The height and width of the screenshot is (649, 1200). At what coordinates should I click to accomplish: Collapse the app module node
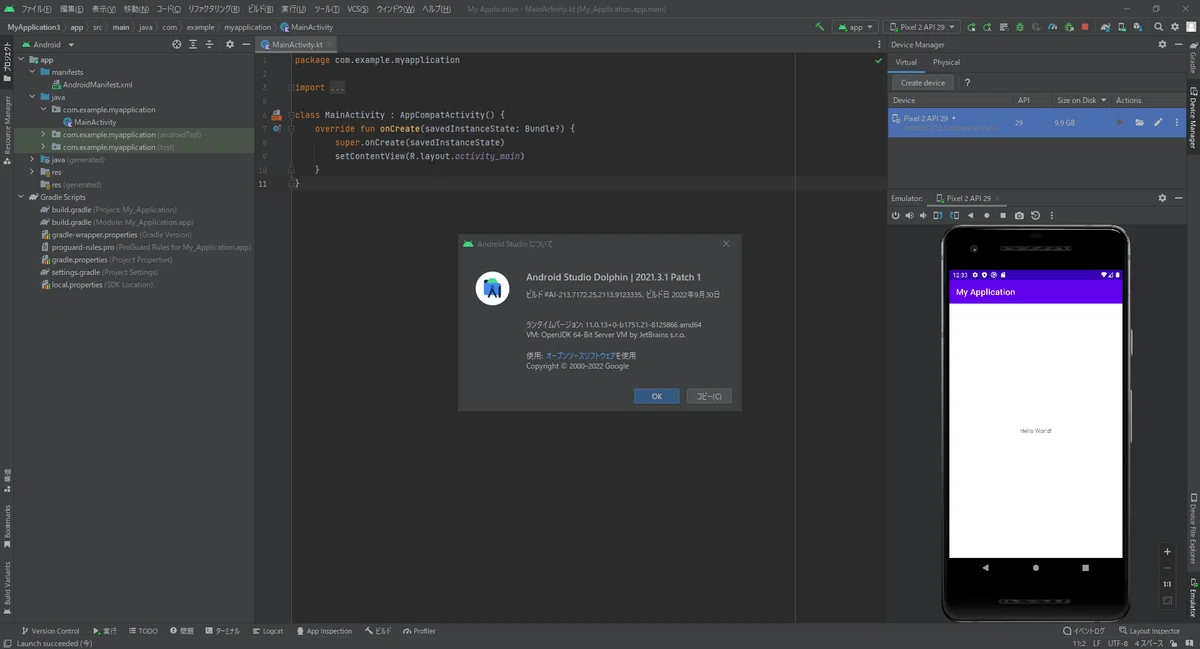click(21, 60)
